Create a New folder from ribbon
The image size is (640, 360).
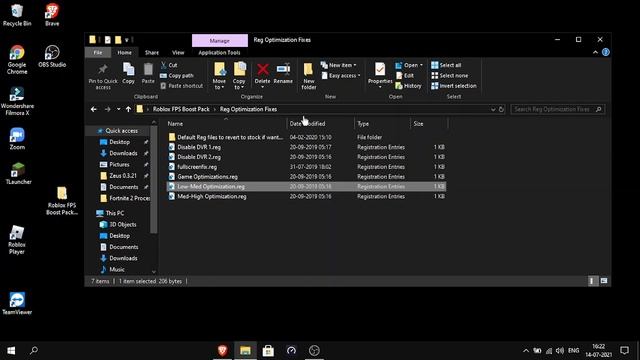(309, 76)
